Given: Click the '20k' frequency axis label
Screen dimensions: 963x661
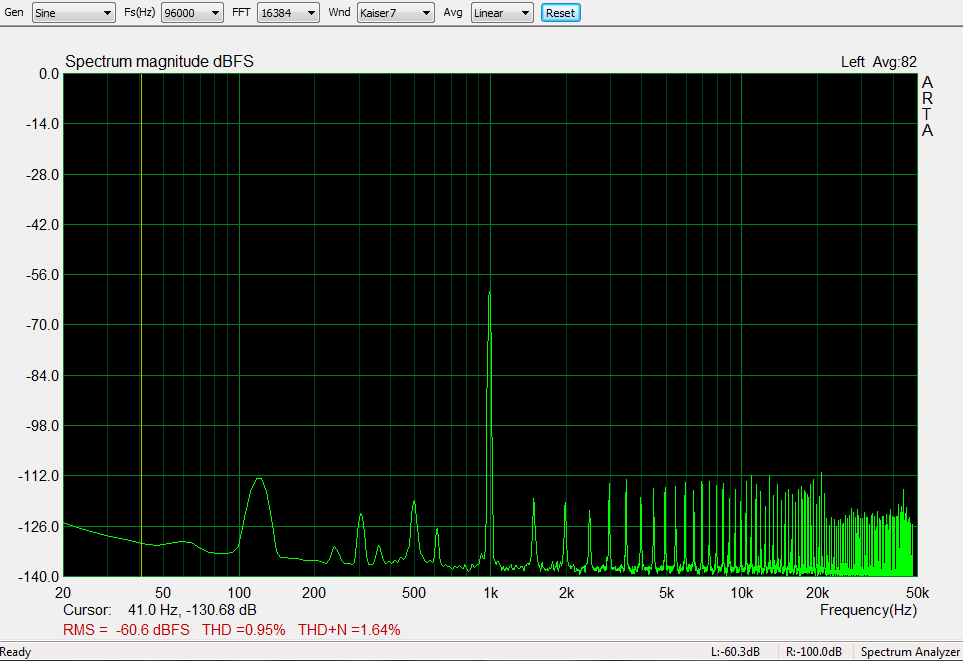Looking at the screenshot, I should pos(817,593).
